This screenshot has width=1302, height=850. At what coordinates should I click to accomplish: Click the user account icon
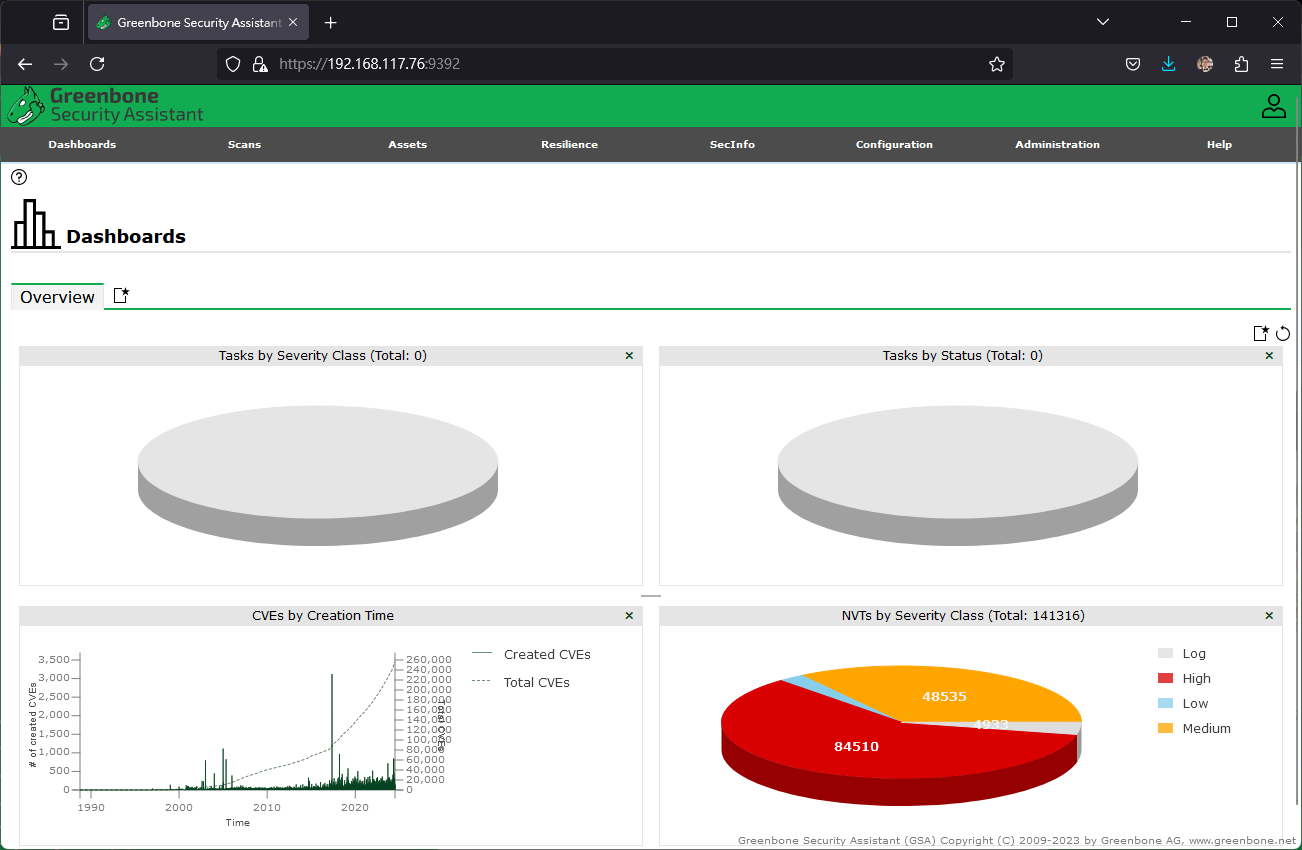point(1273,106)
